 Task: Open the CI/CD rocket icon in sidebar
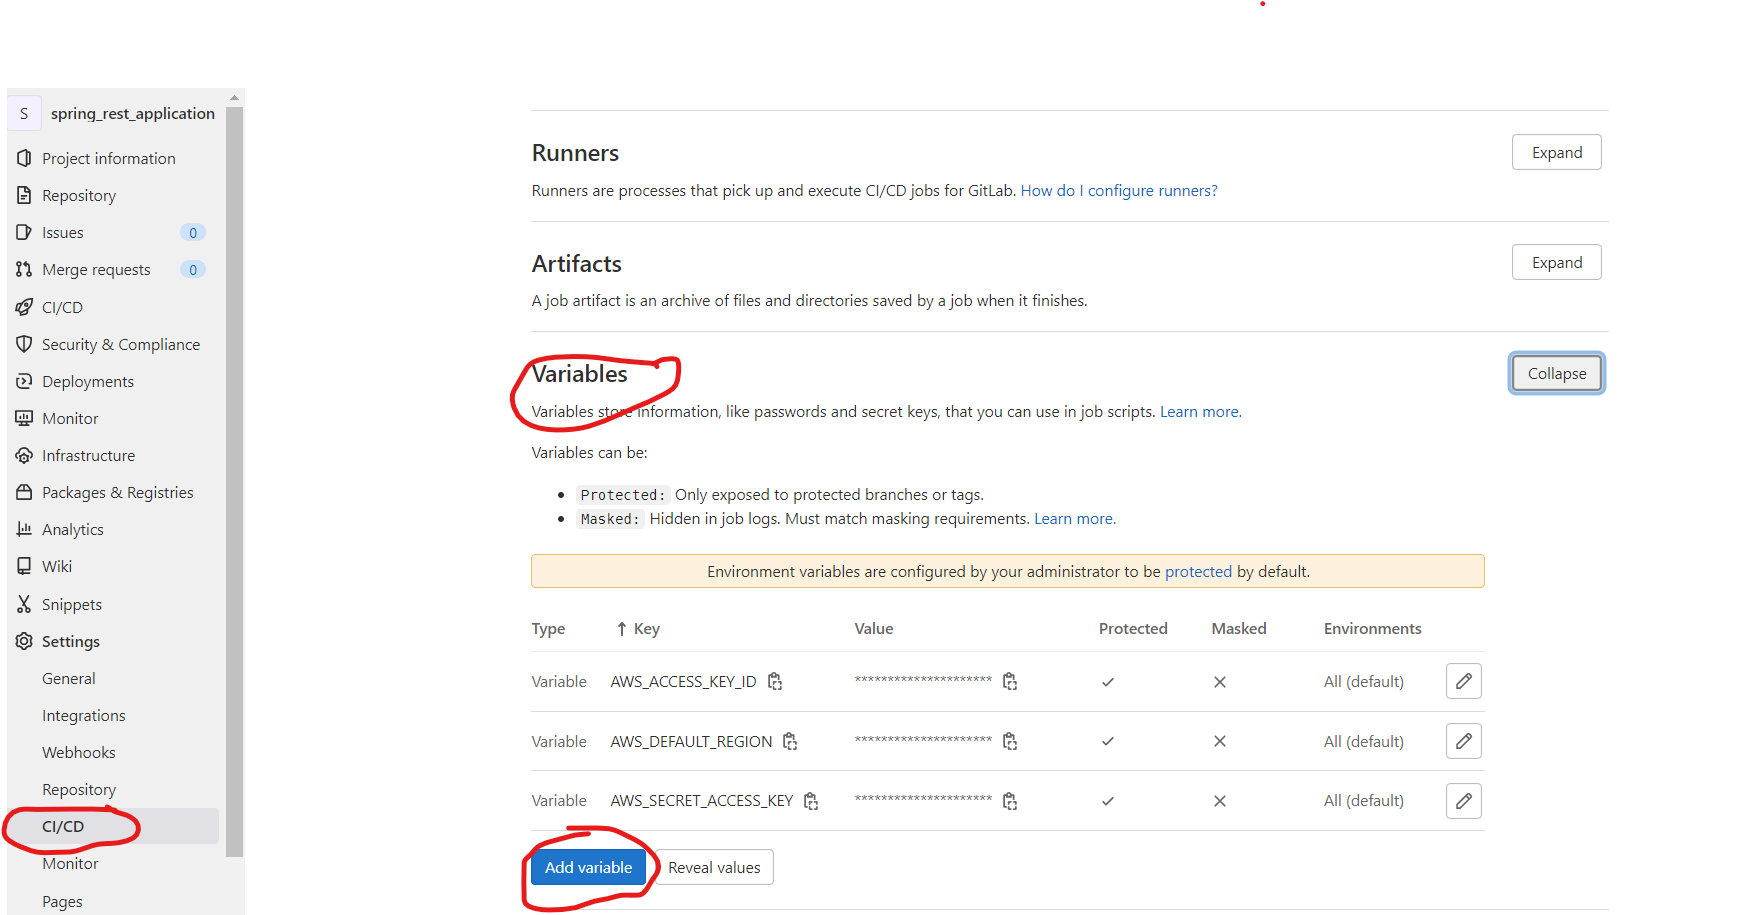24,307
